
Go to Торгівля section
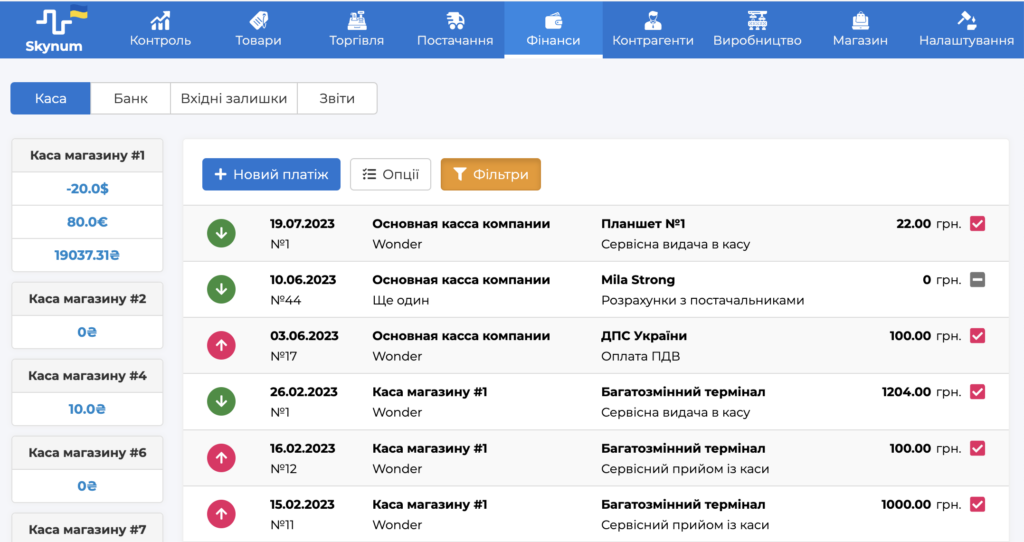[357, 30]
